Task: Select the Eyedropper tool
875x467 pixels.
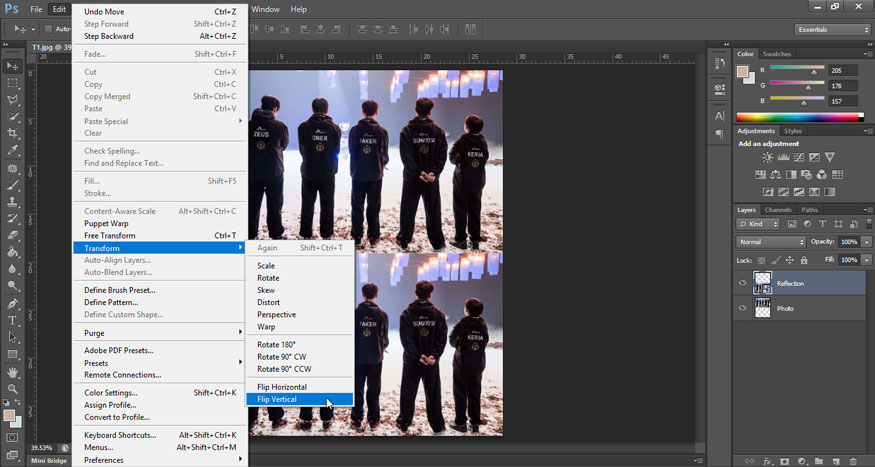Action: point(13,150)
